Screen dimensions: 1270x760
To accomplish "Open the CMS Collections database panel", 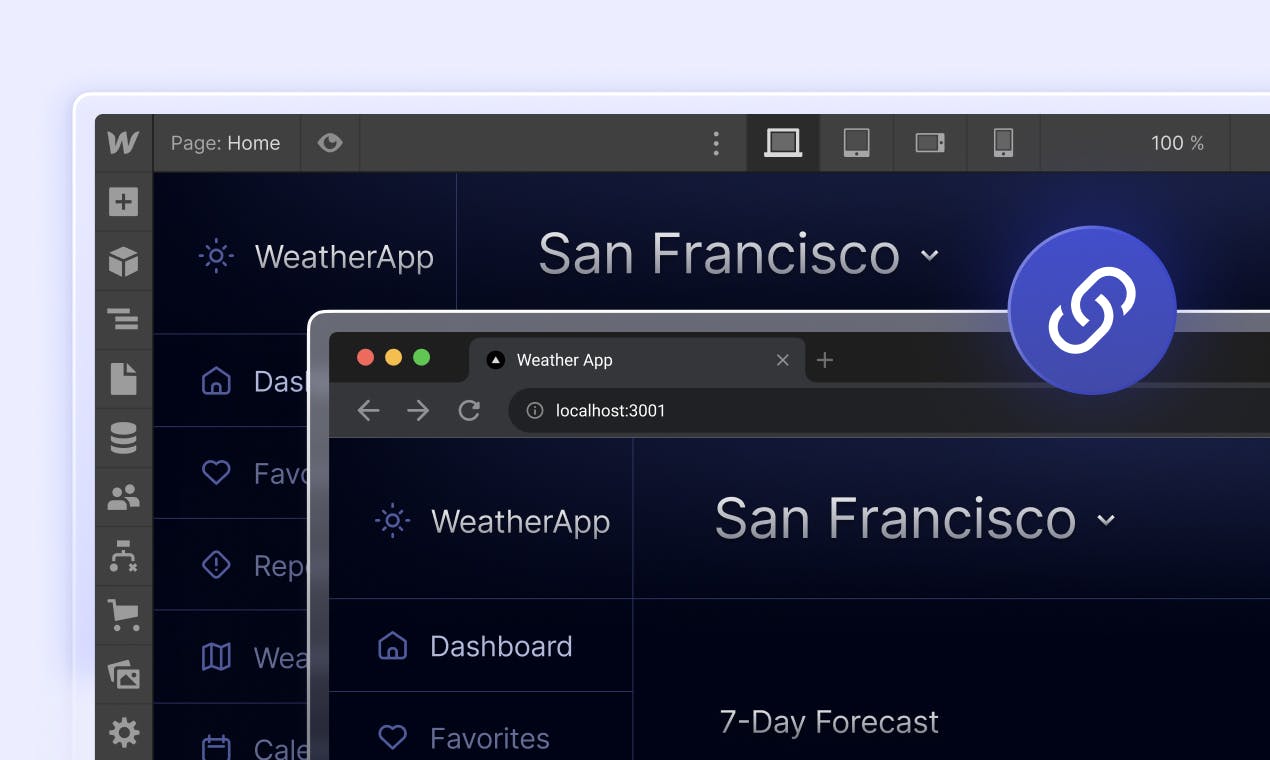I will 123,438.
